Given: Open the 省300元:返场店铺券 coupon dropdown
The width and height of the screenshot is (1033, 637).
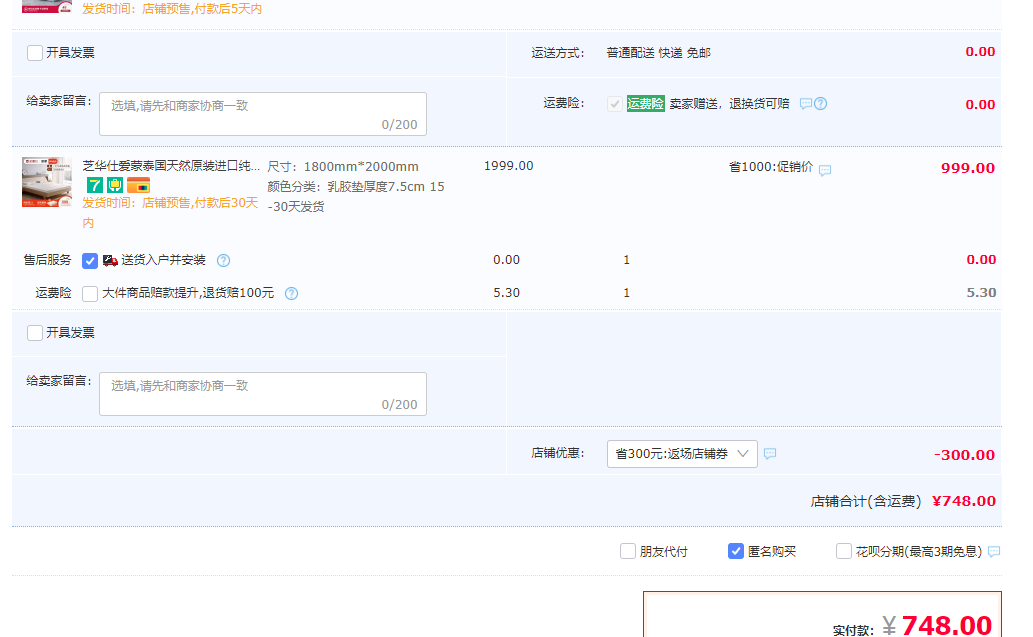Looking at the screenshot, I should pyautogui.click(x=682, y=454).
